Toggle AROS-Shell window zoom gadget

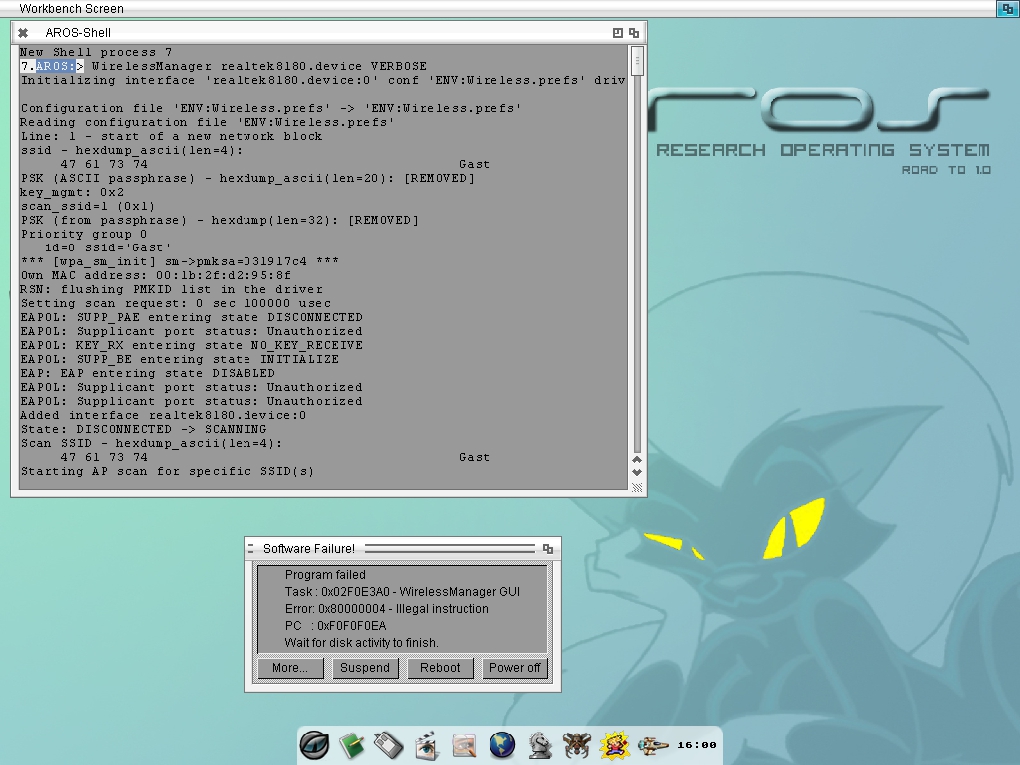point(618,33)
